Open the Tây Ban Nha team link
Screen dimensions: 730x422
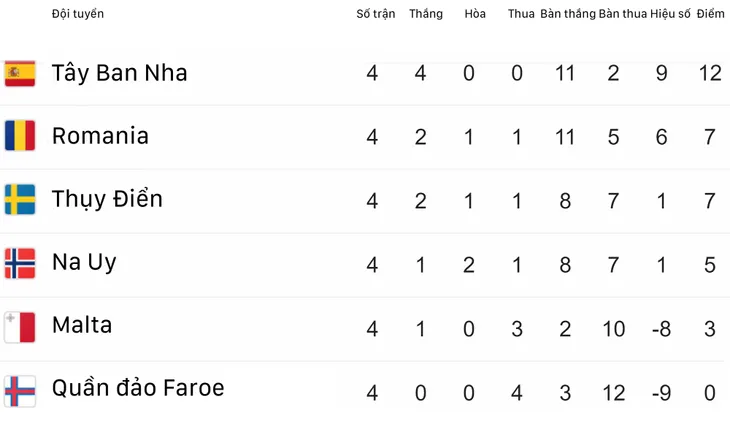click(x=120, y=73)
